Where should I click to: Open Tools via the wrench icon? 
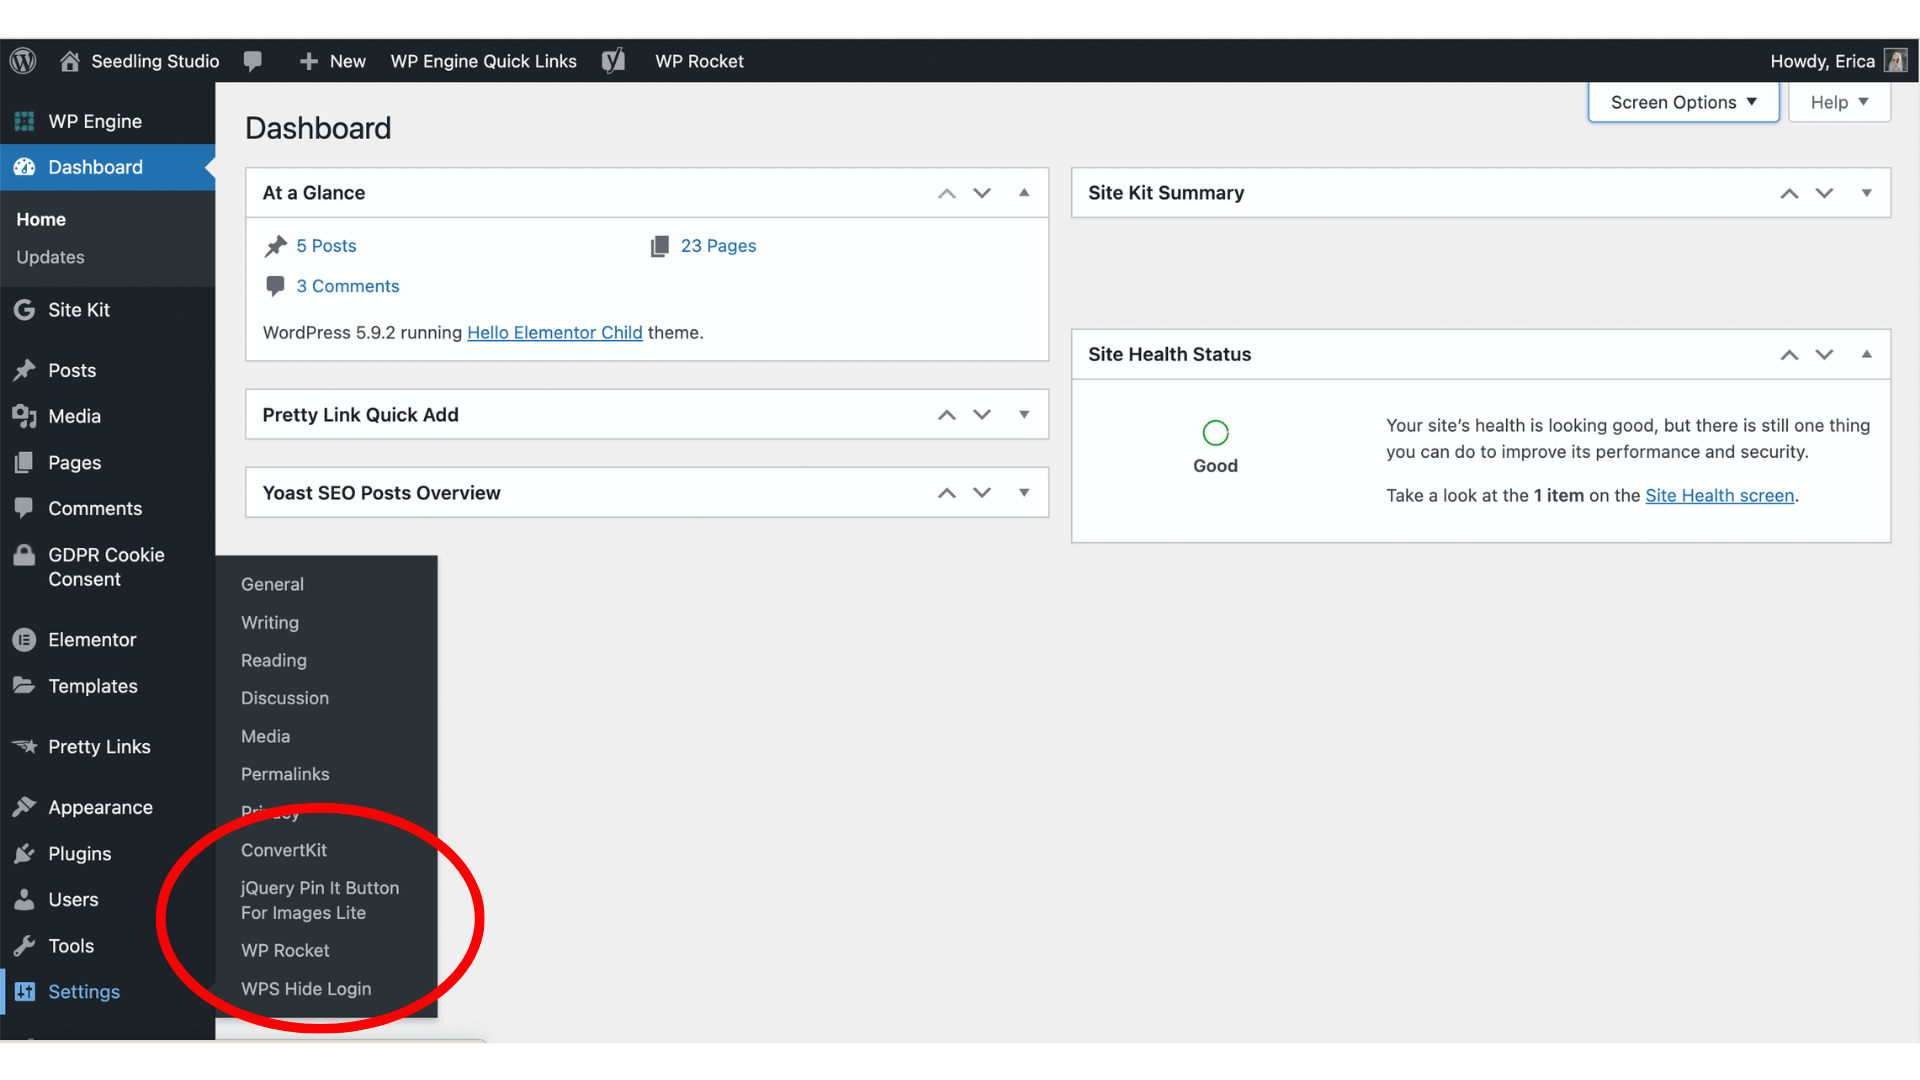[25, 945]
